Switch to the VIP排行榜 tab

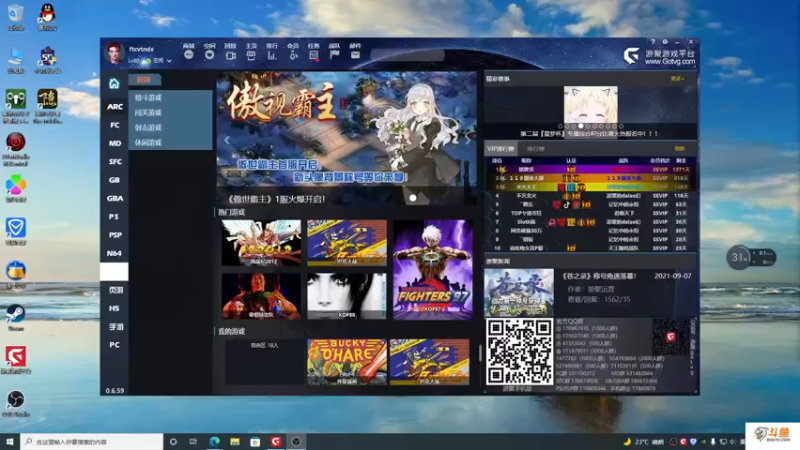[x=501, y=149]
